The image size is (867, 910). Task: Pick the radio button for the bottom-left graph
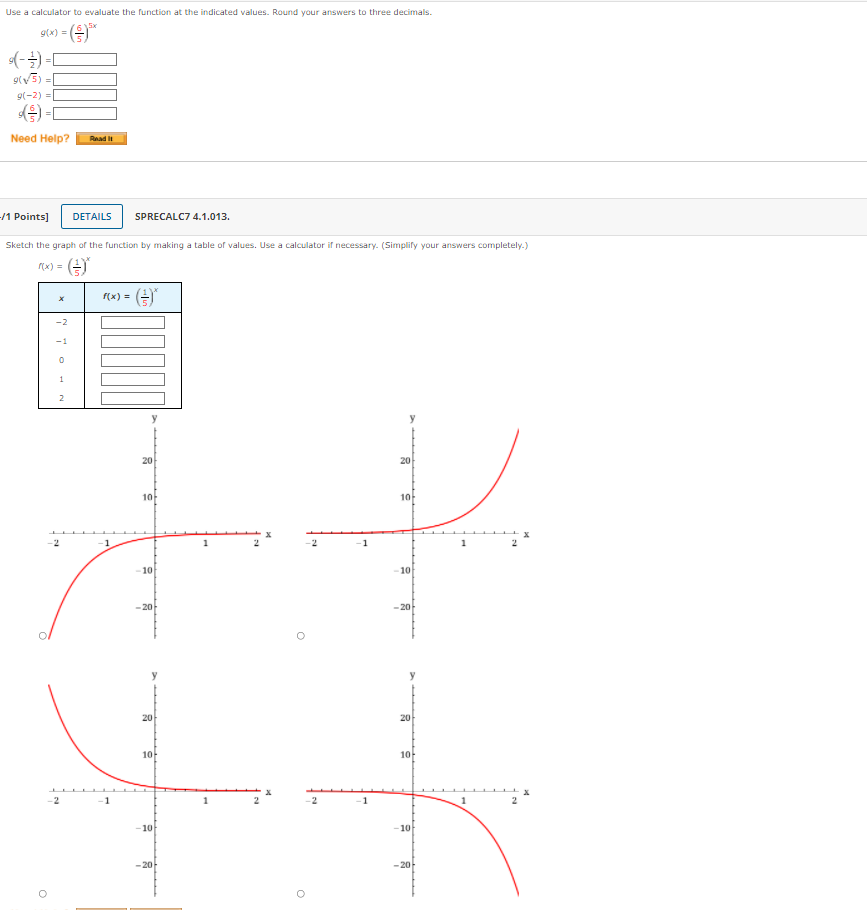[42, 893]
